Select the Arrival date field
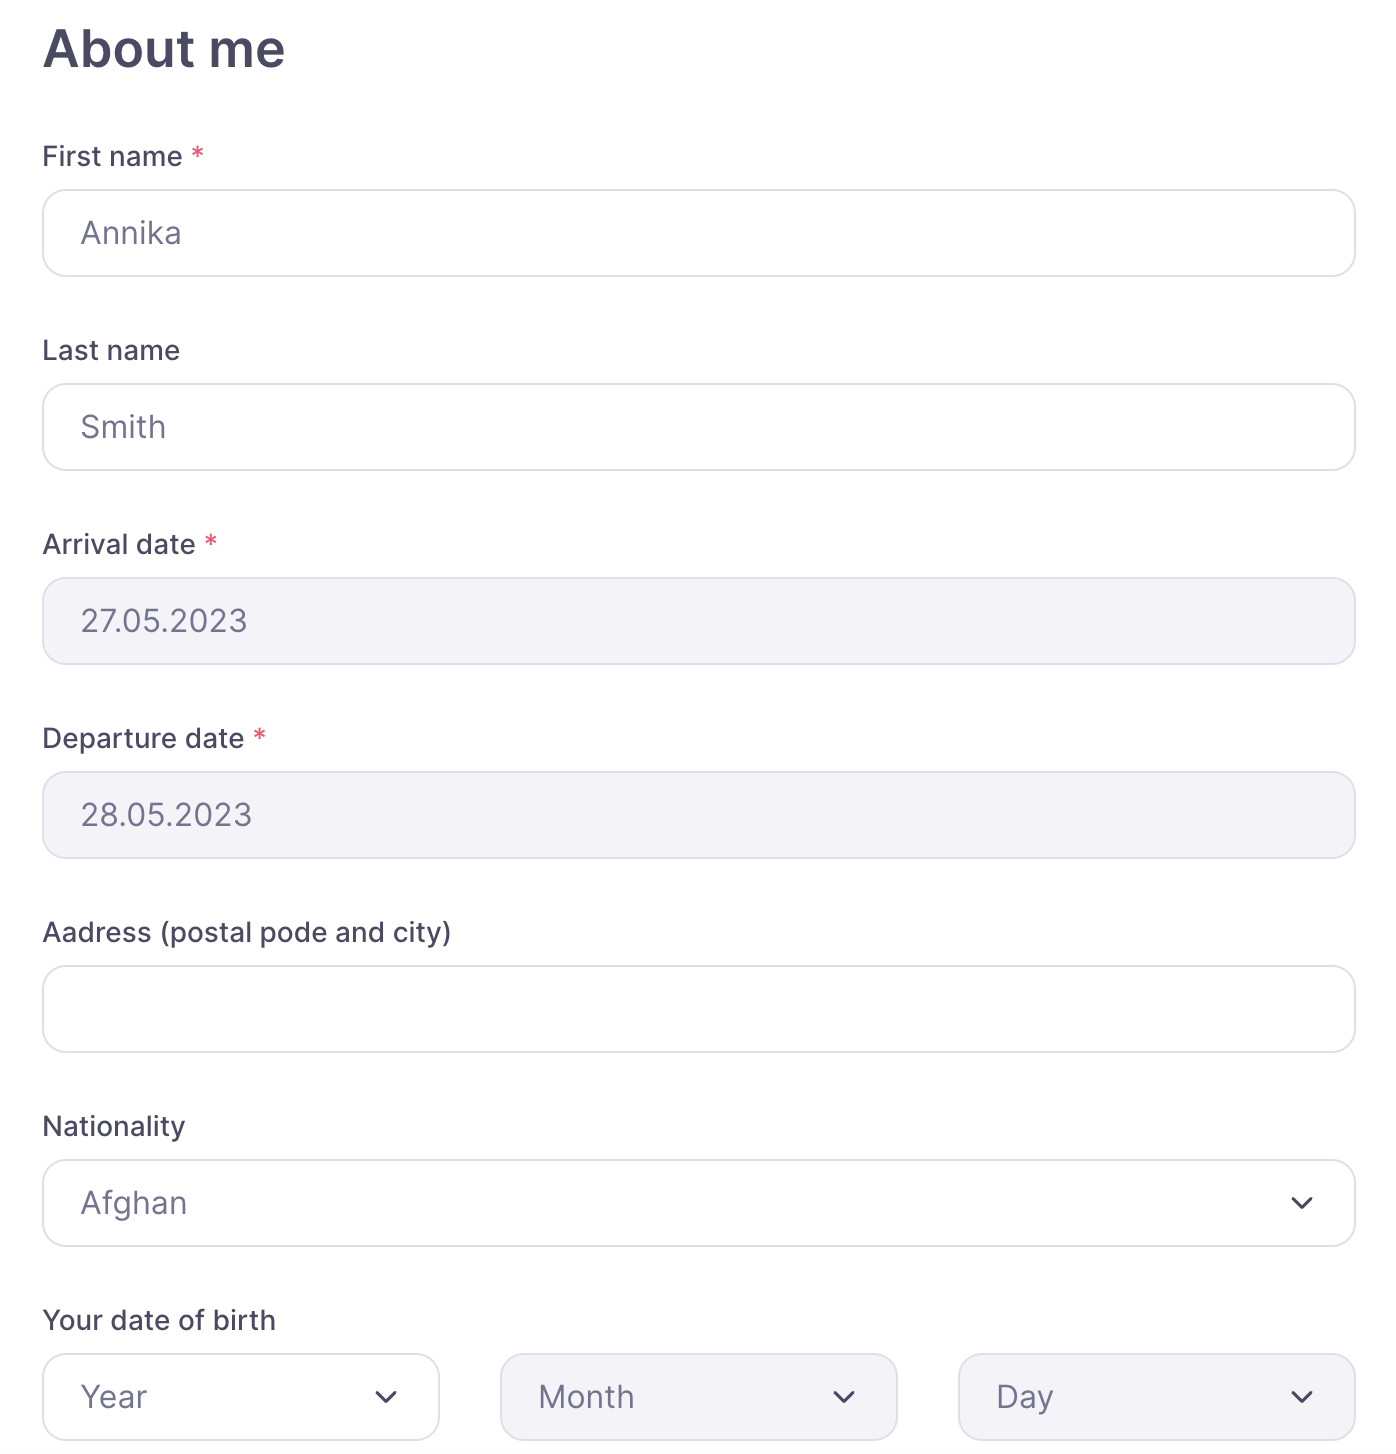Viewport: 1396px width, 1454px height. [698, 621]
